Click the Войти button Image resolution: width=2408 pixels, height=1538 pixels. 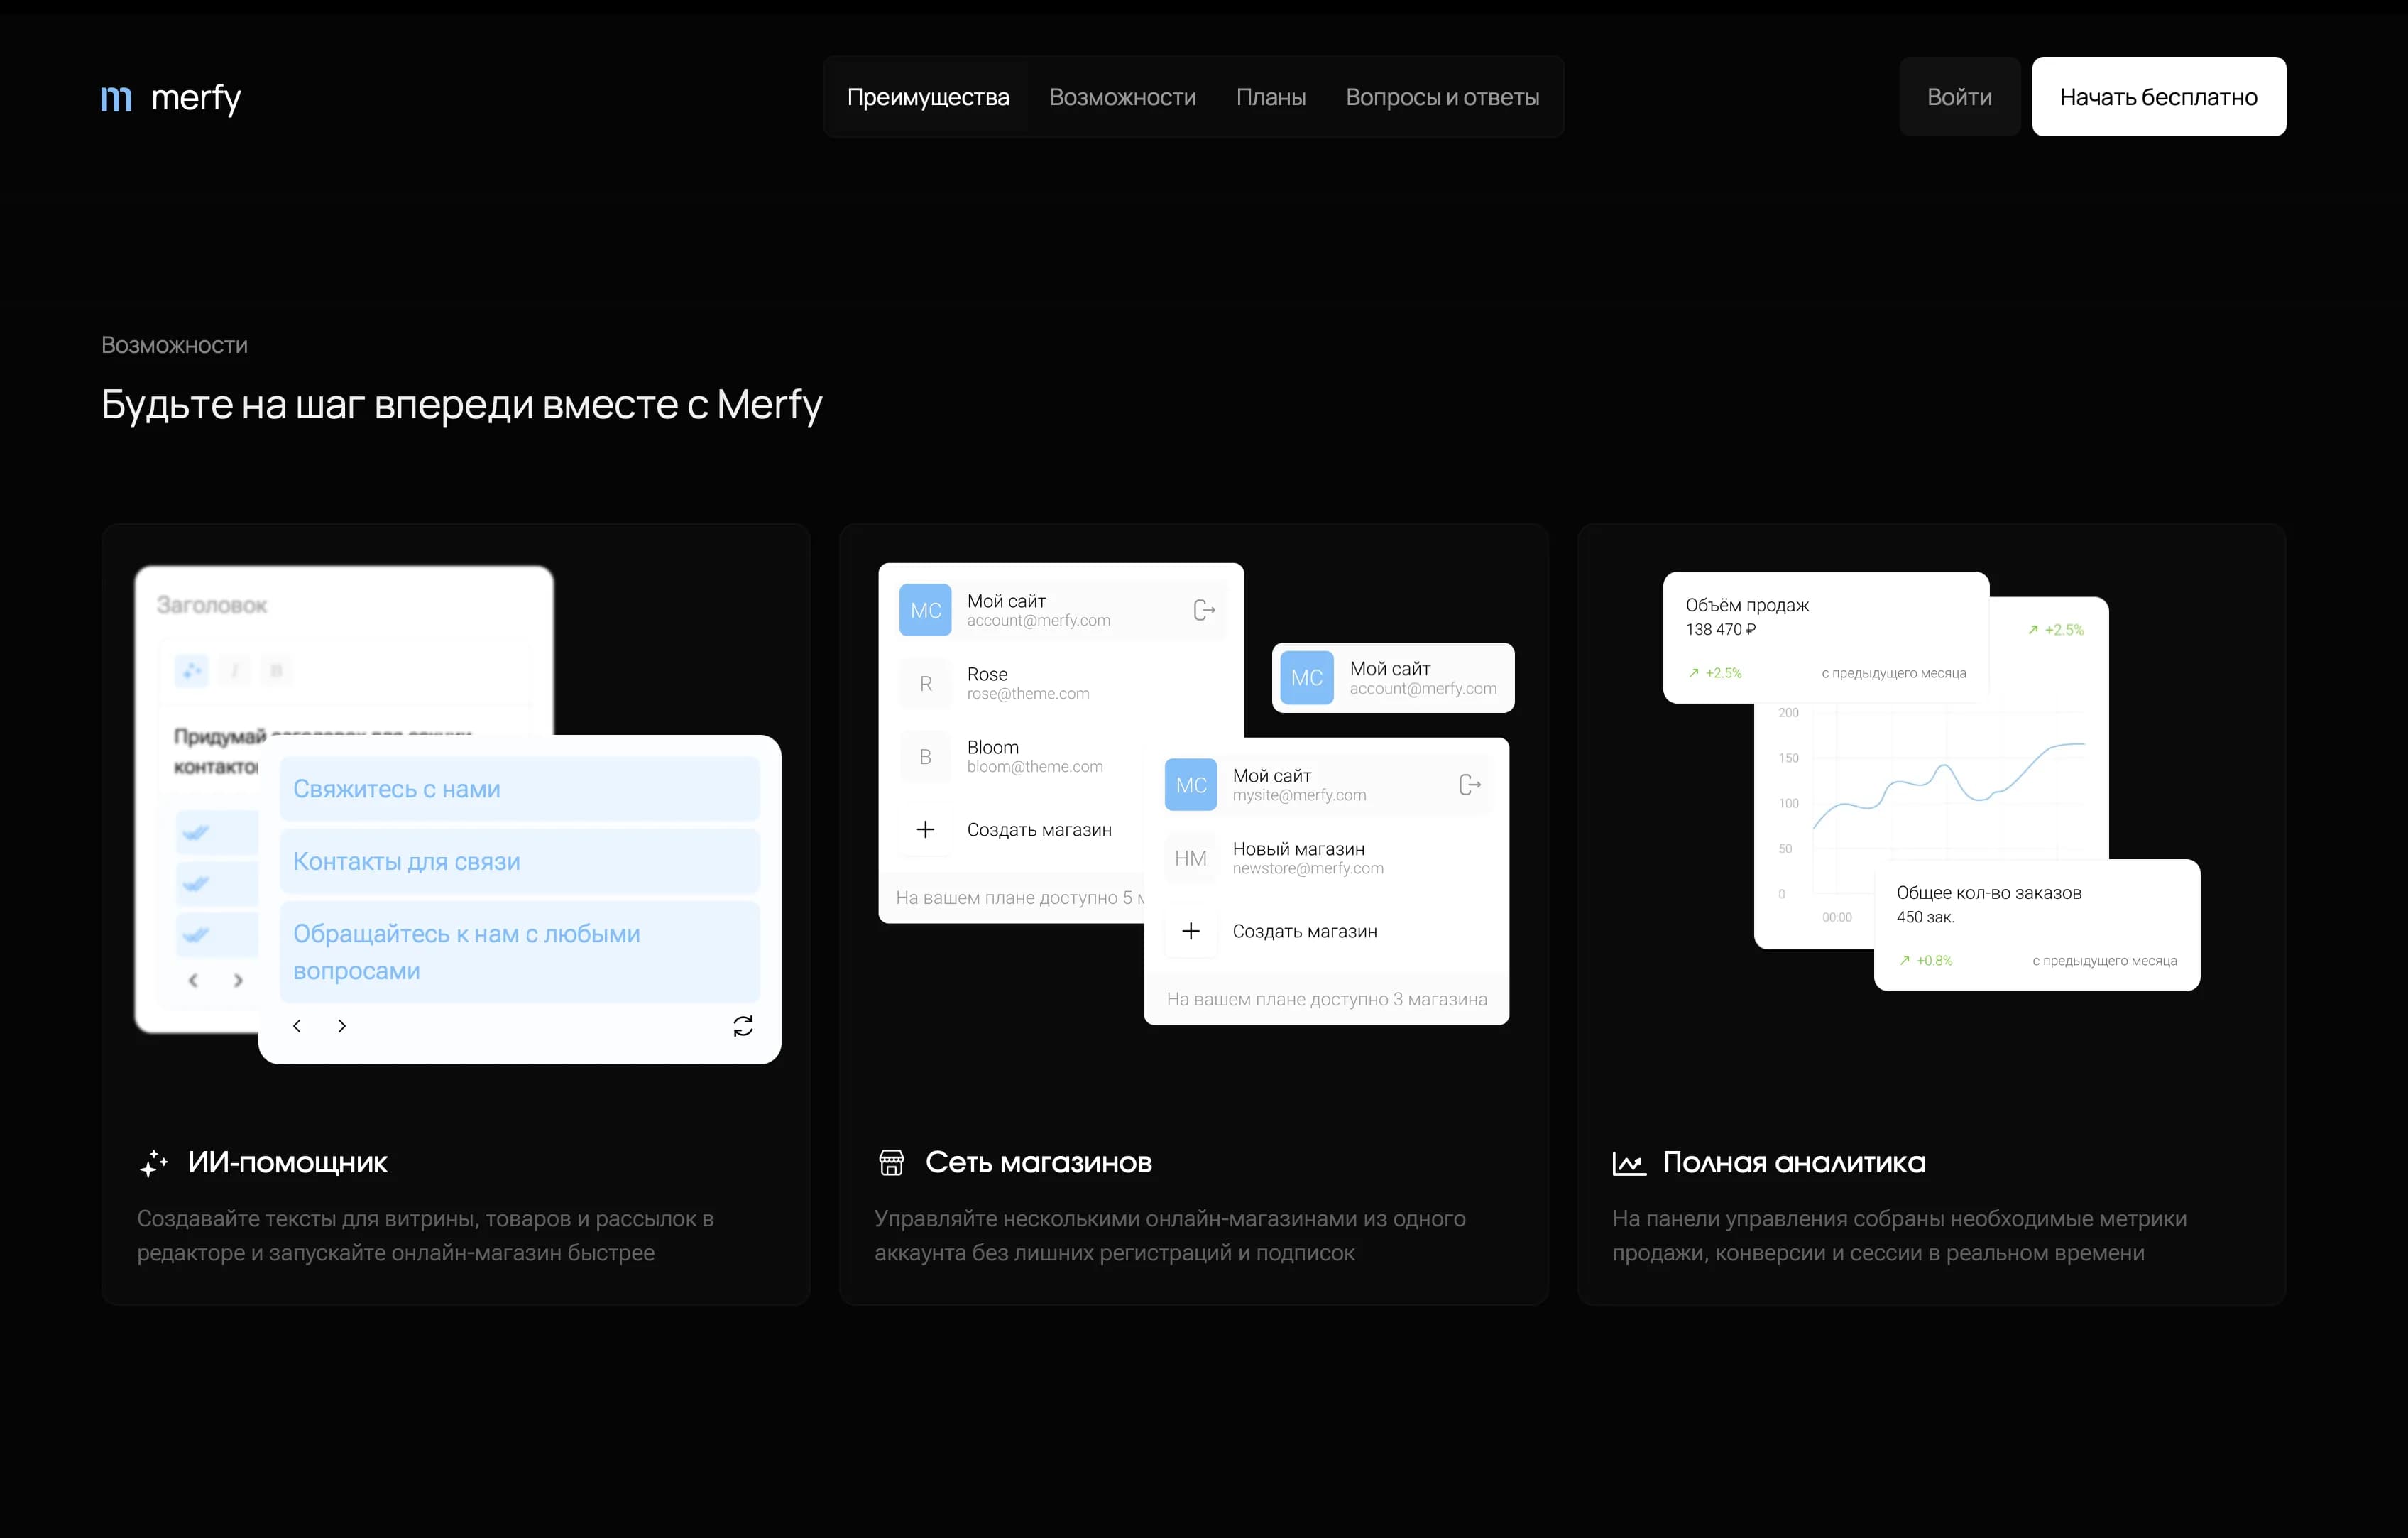(1959, 97)
